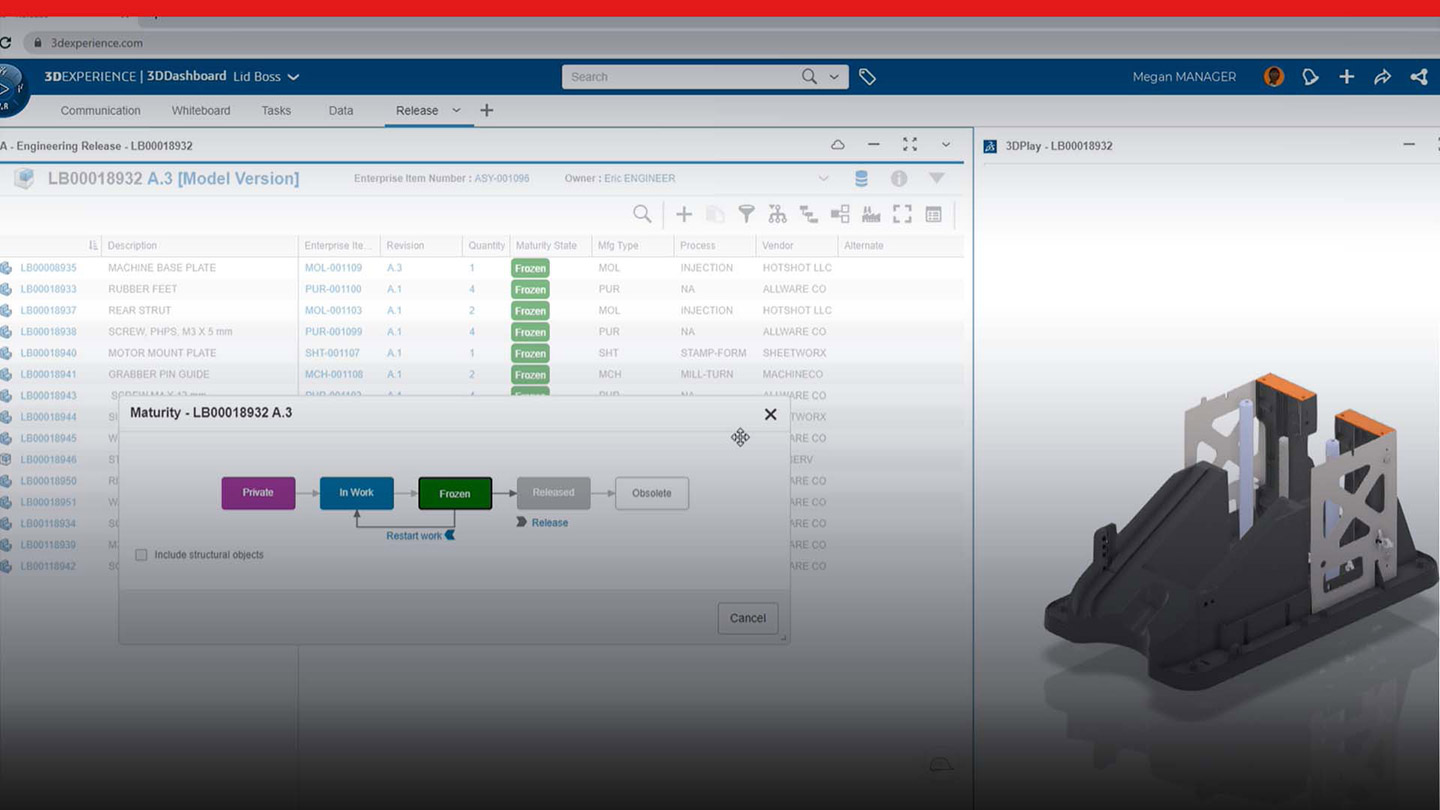
Task: Click the tag icon beside search bar
Action: point(867,77)
